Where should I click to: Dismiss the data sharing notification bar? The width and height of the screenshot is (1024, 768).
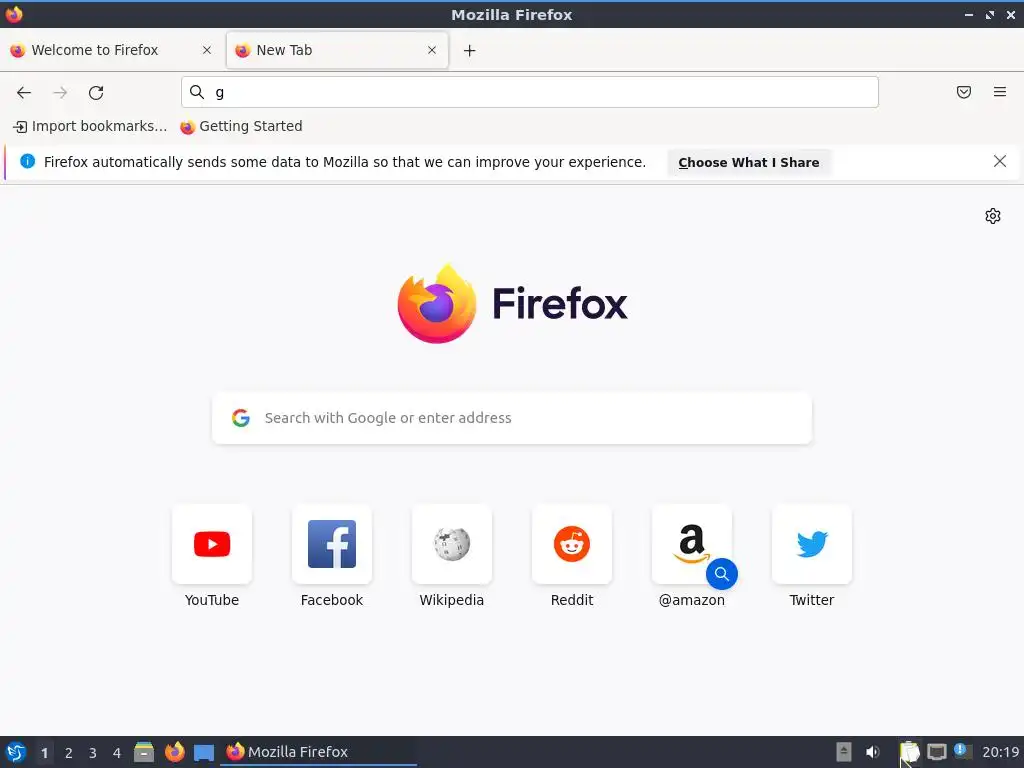pos(1000,161)
